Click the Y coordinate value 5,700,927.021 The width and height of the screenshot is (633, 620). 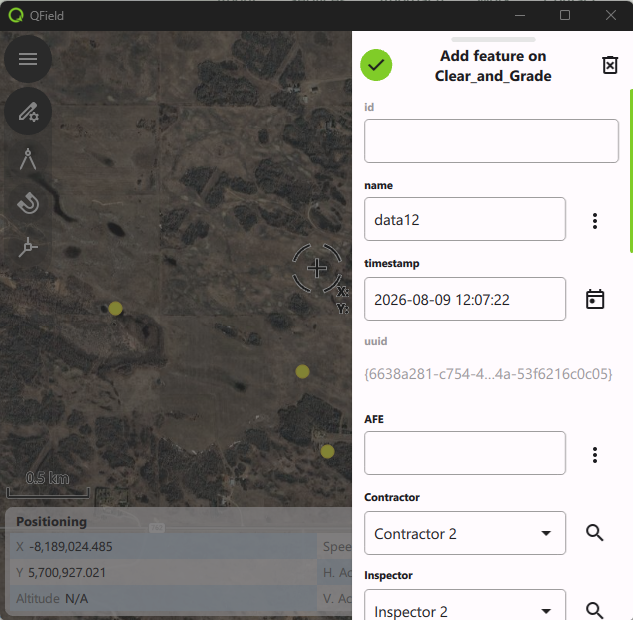[x=67, y=572]
